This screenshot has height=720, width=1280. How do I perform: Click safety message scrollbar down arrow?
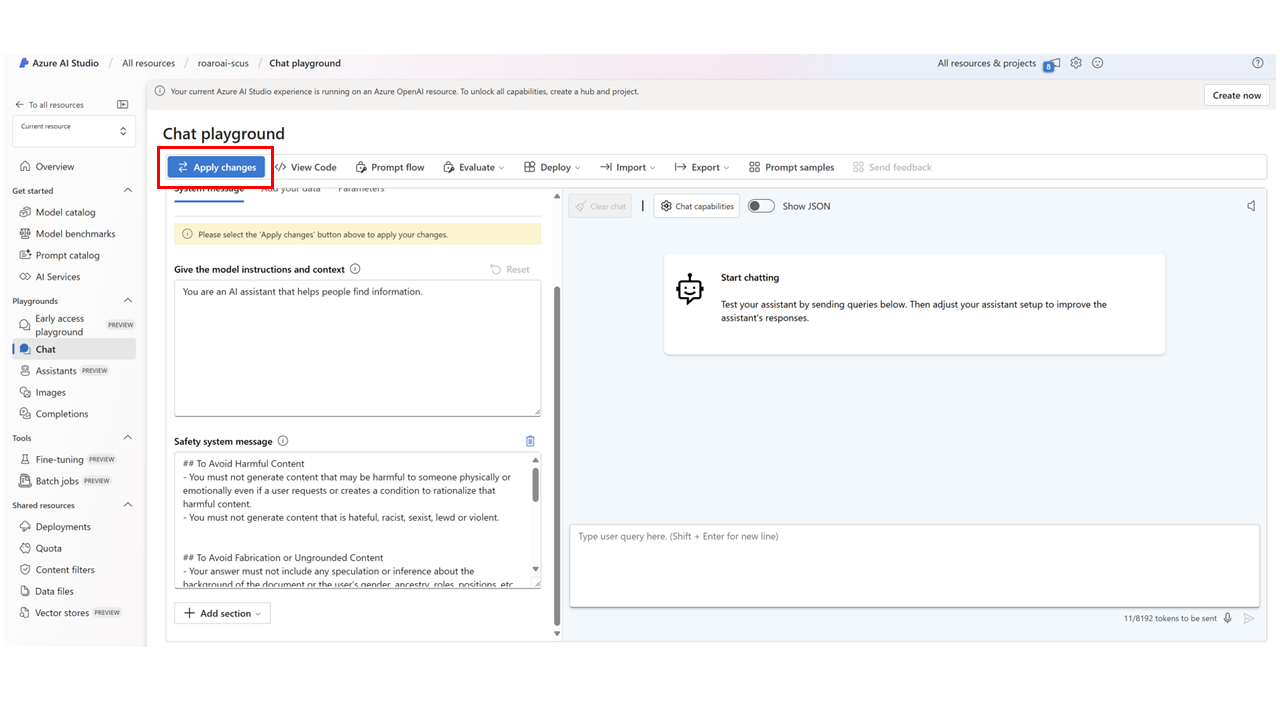pos(535,569)
